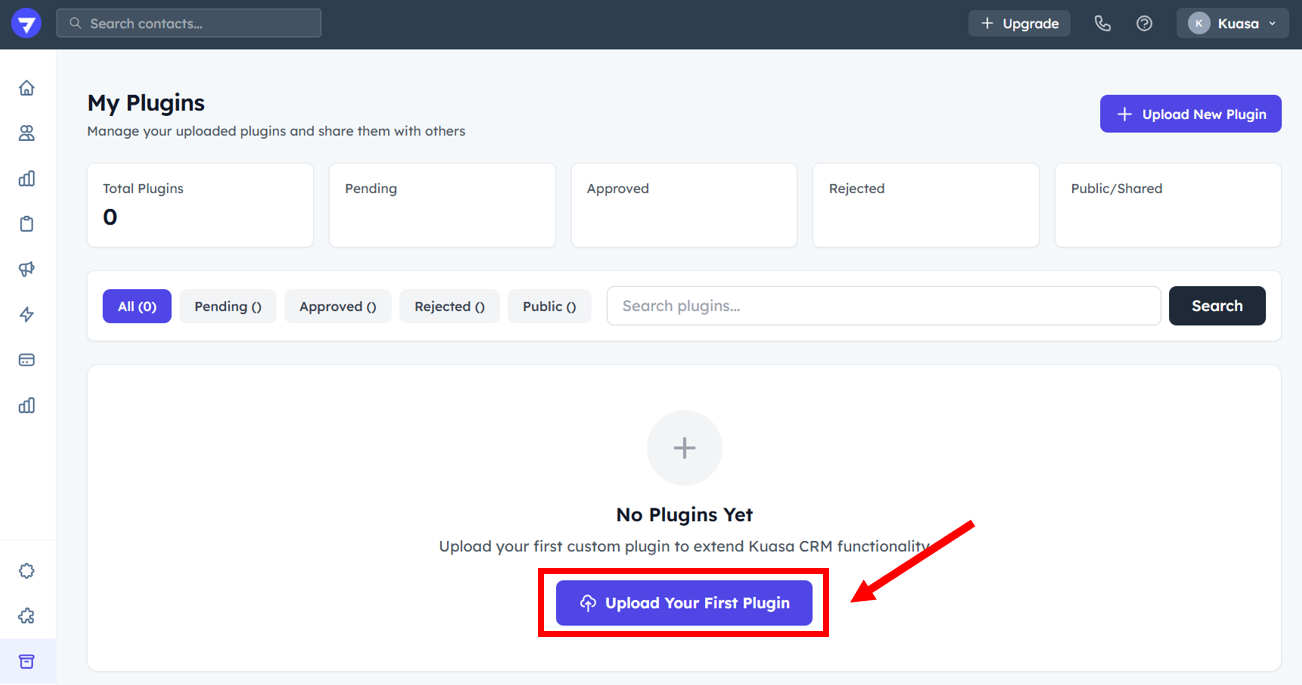Click the highlighted archive box sidebar icon
The width and height of the screenshot is (1302, 685).
(27, 662)
